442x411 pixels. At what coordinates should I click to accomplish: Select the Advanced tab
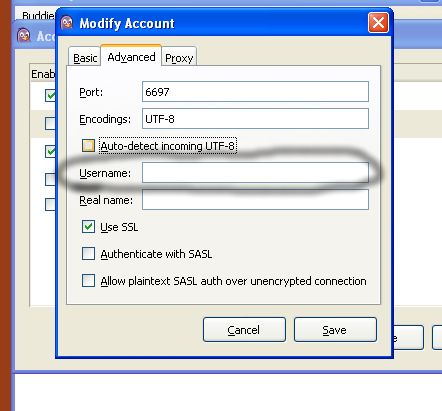point(131,56)
